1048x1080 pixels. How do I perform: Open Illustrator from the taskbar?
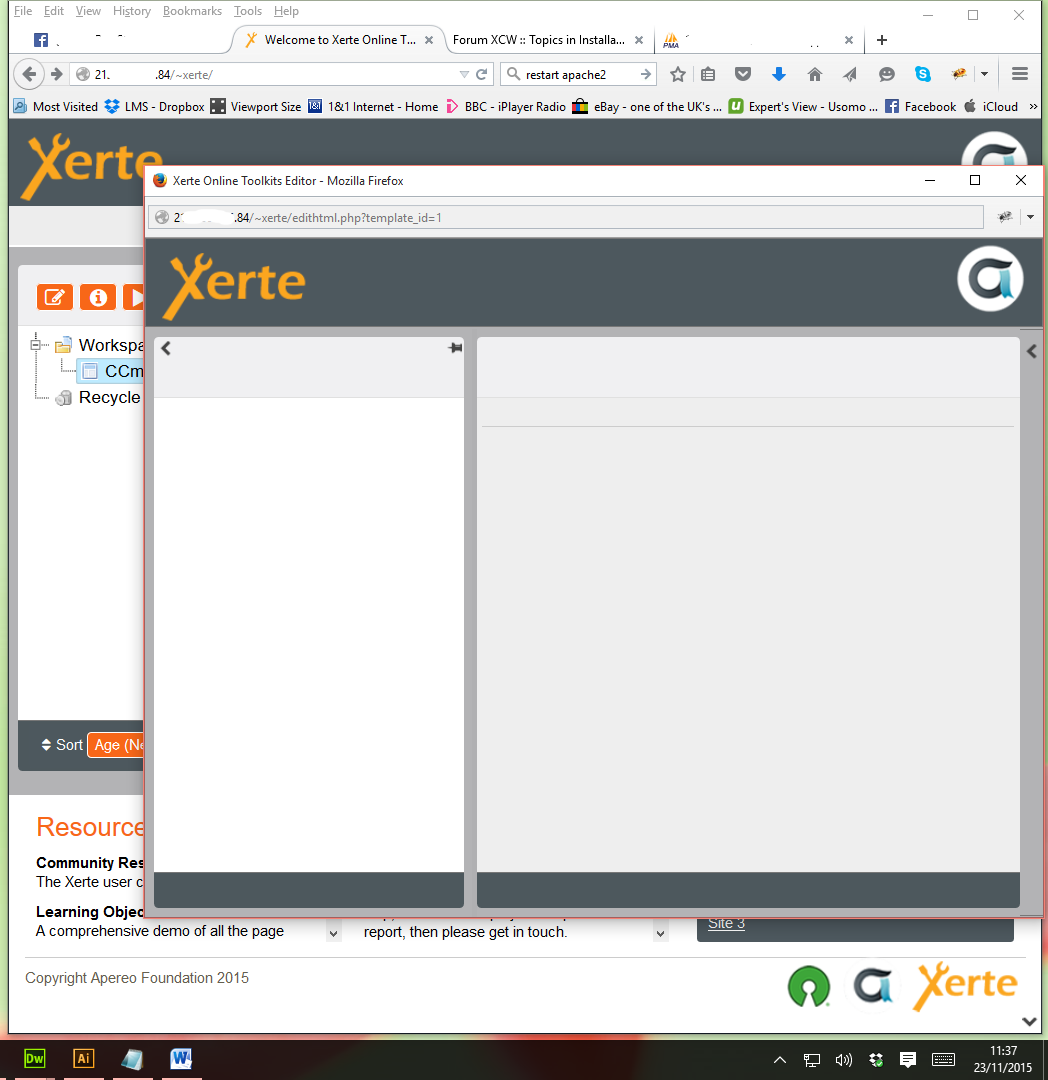coord(83,1059)
